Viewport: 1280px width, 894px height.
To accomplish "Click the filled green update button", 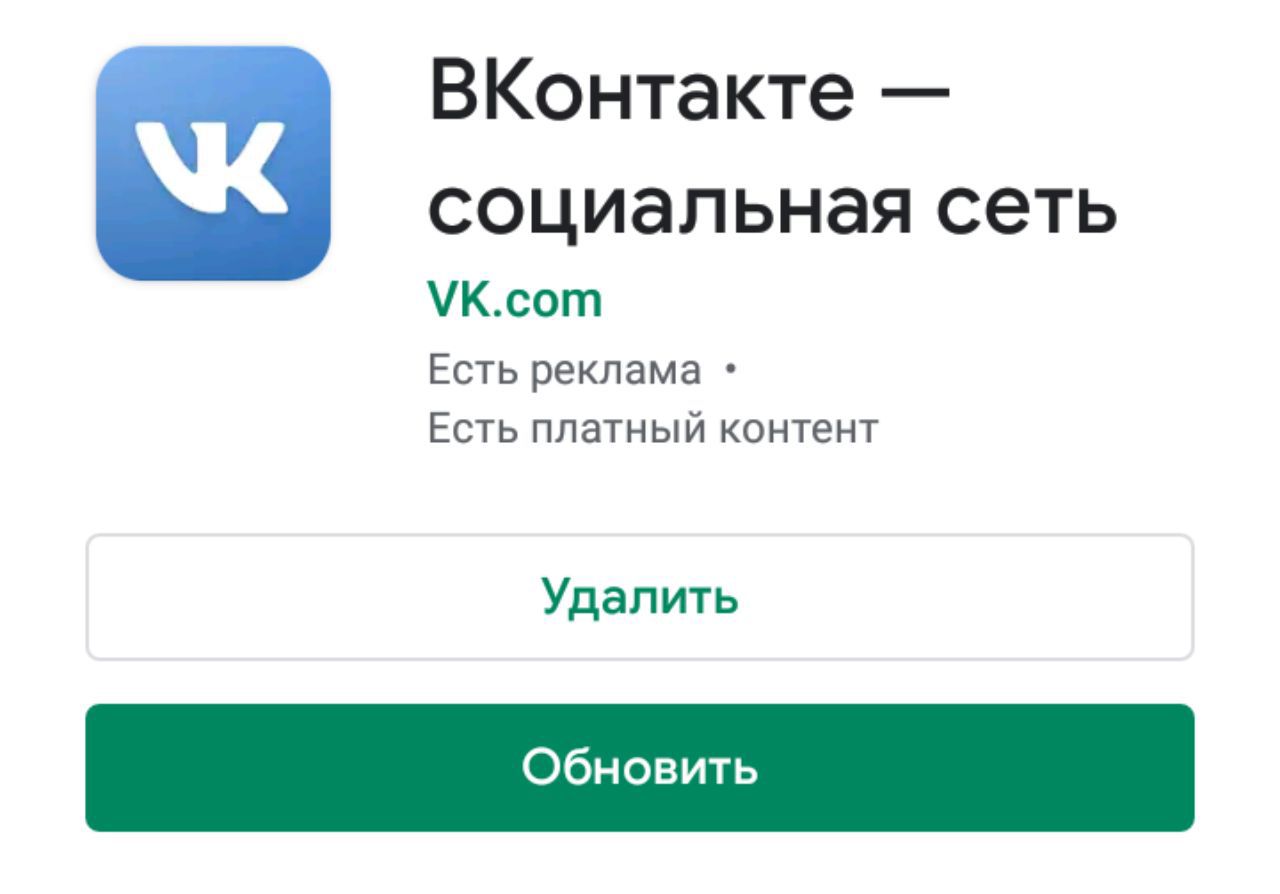I will point(640,768).
